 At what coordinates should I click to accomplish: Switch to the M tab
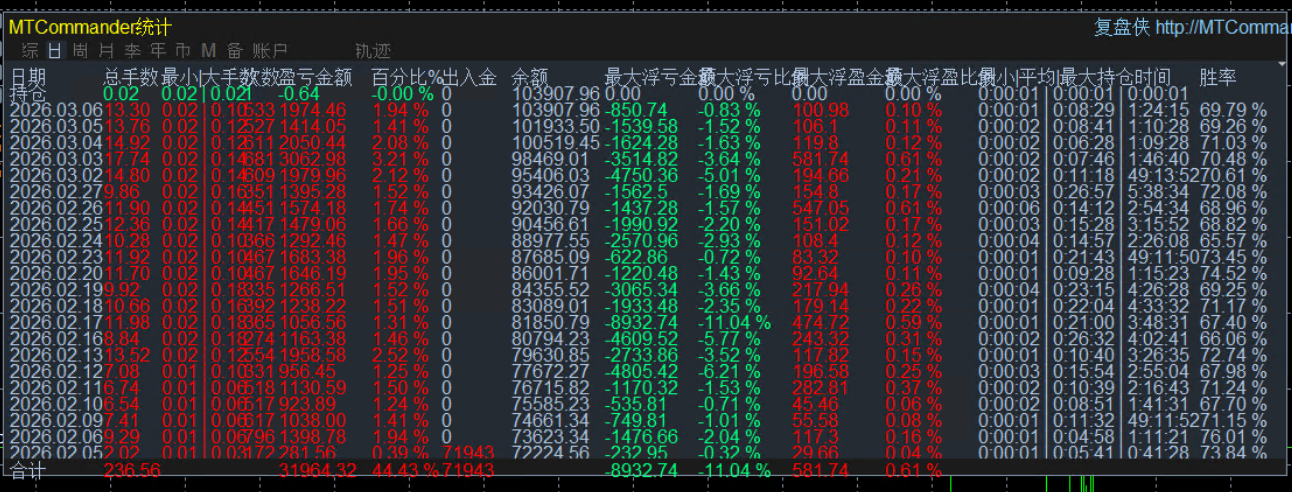(208, 50)
